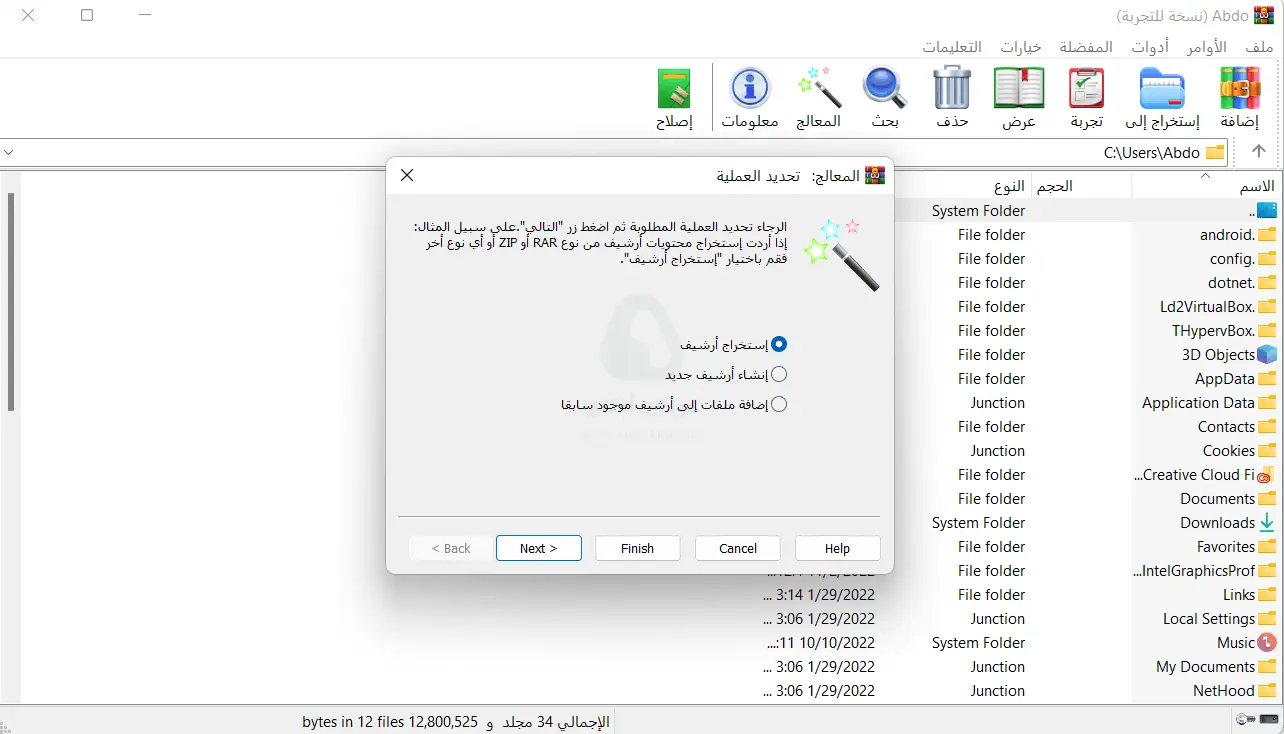Image resolution: width=1284 pixels, height=734 pixels.
Task: Open the folder path dropdown next to C:\Users\Abdo
Action: point(1214,152)
